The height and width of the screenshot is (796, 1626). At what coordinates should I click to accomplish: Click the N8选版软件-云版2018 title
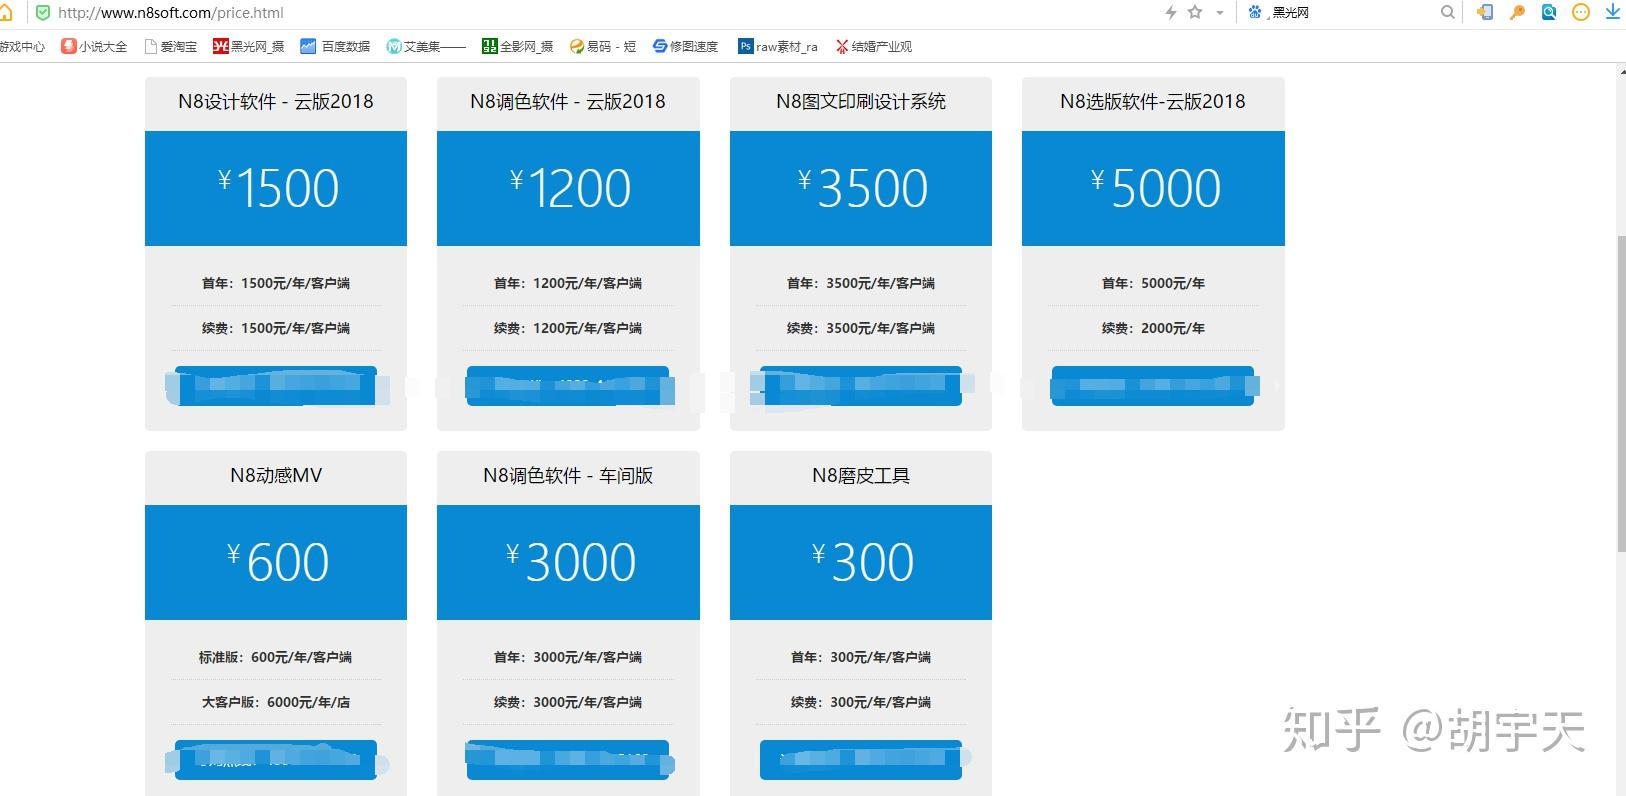coord(1153,101)
